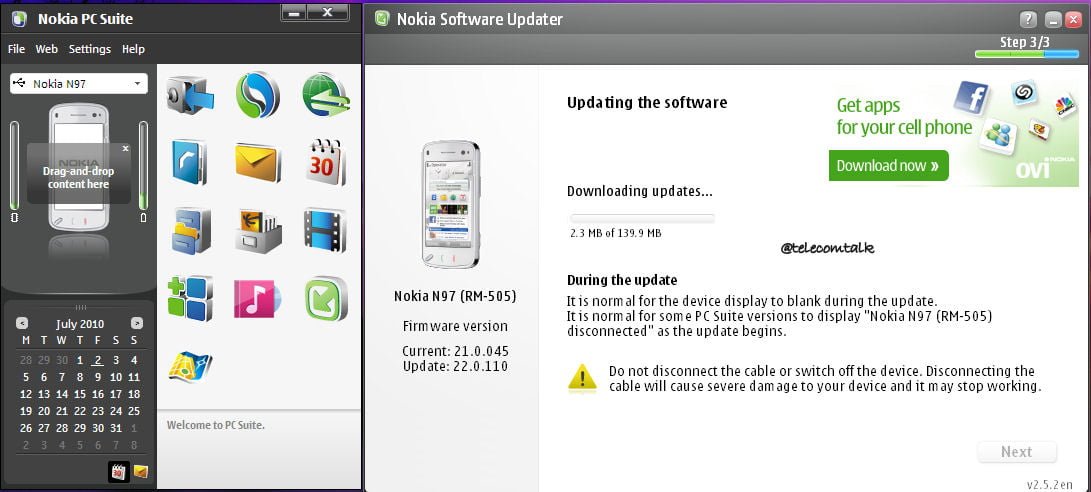Image resolution: width=1091 pixels, height=492 pixels.
Task: Open the File menu
Action: (x=16, y=49)
